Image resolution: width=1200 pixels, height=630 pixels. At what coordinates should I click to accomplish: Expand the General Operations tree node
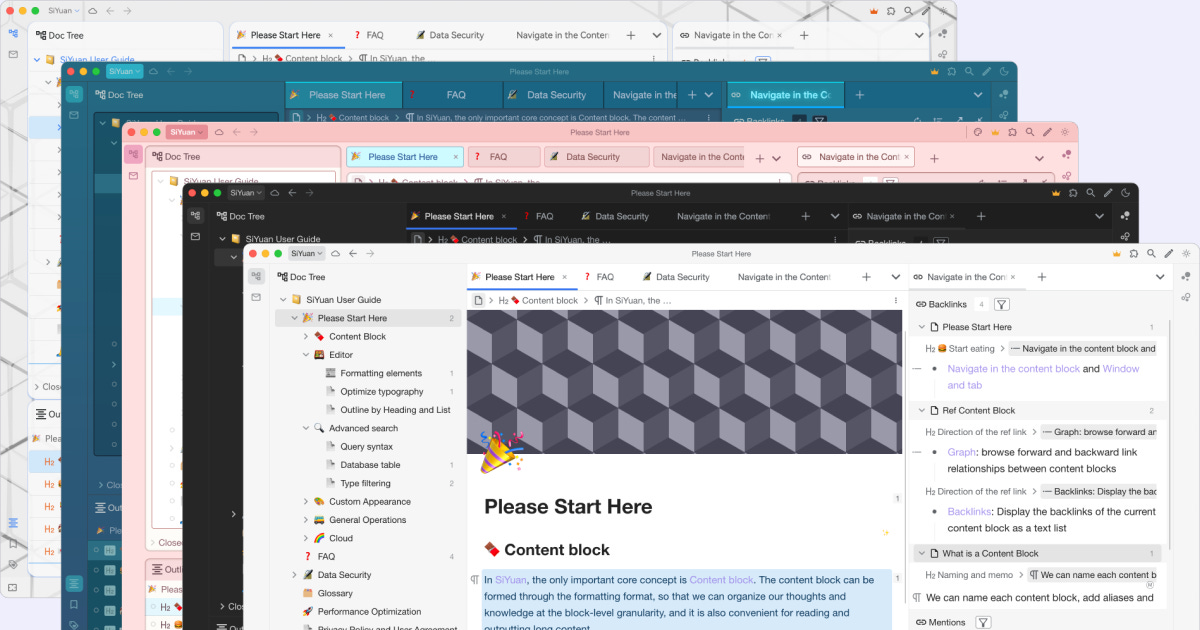point(306,520)
